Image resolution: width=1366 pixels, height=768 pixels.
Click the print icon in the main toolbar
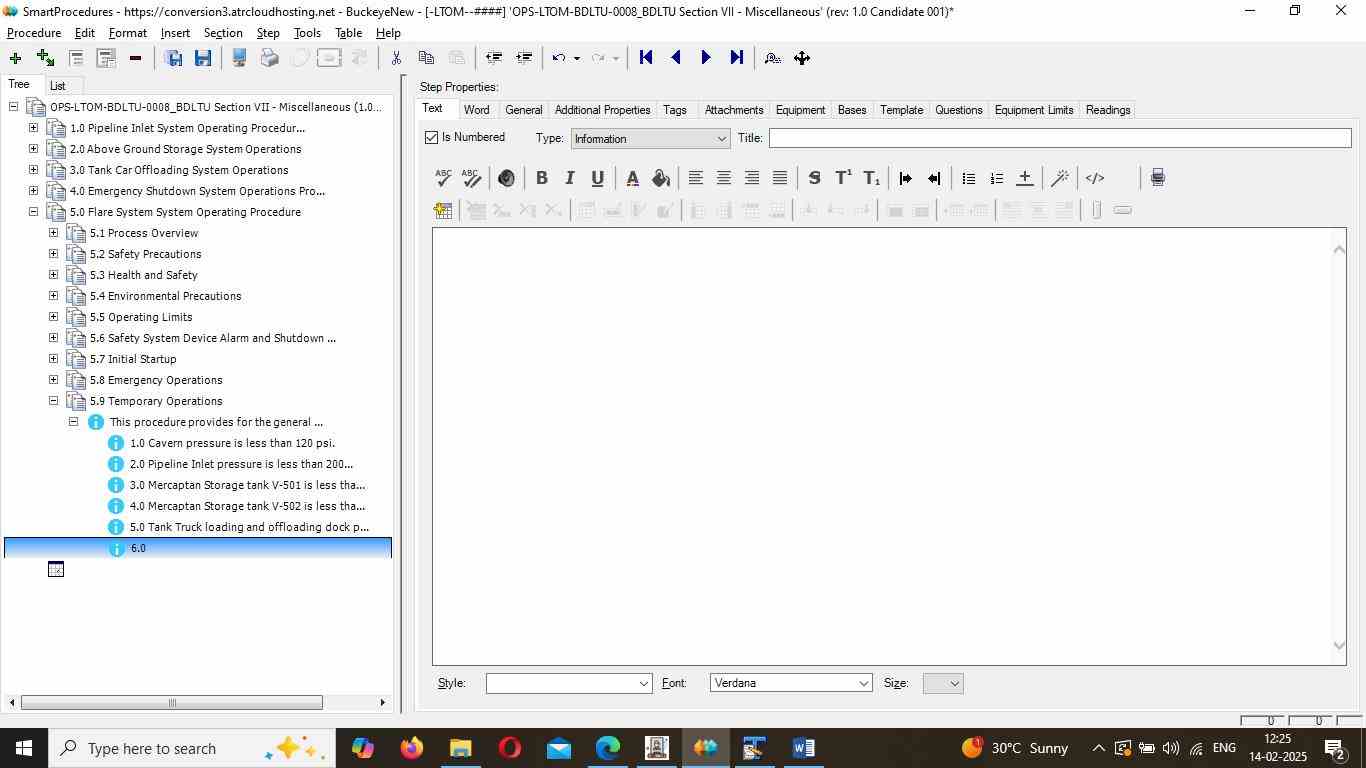point(269,58)
